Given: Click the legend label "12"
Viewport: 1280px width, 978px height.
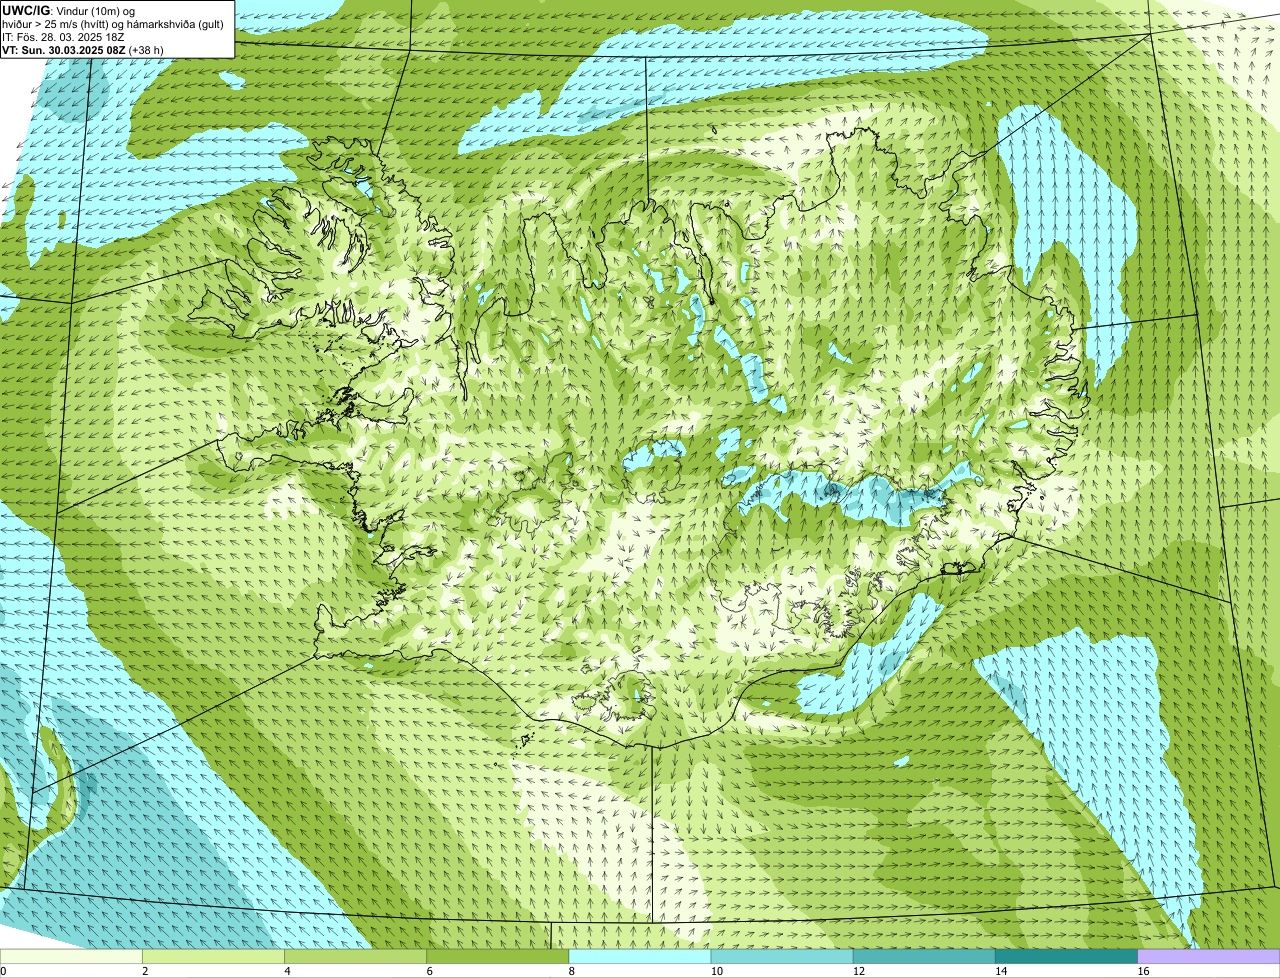Looking at the screenshot, I should click(x=858, y=971).
